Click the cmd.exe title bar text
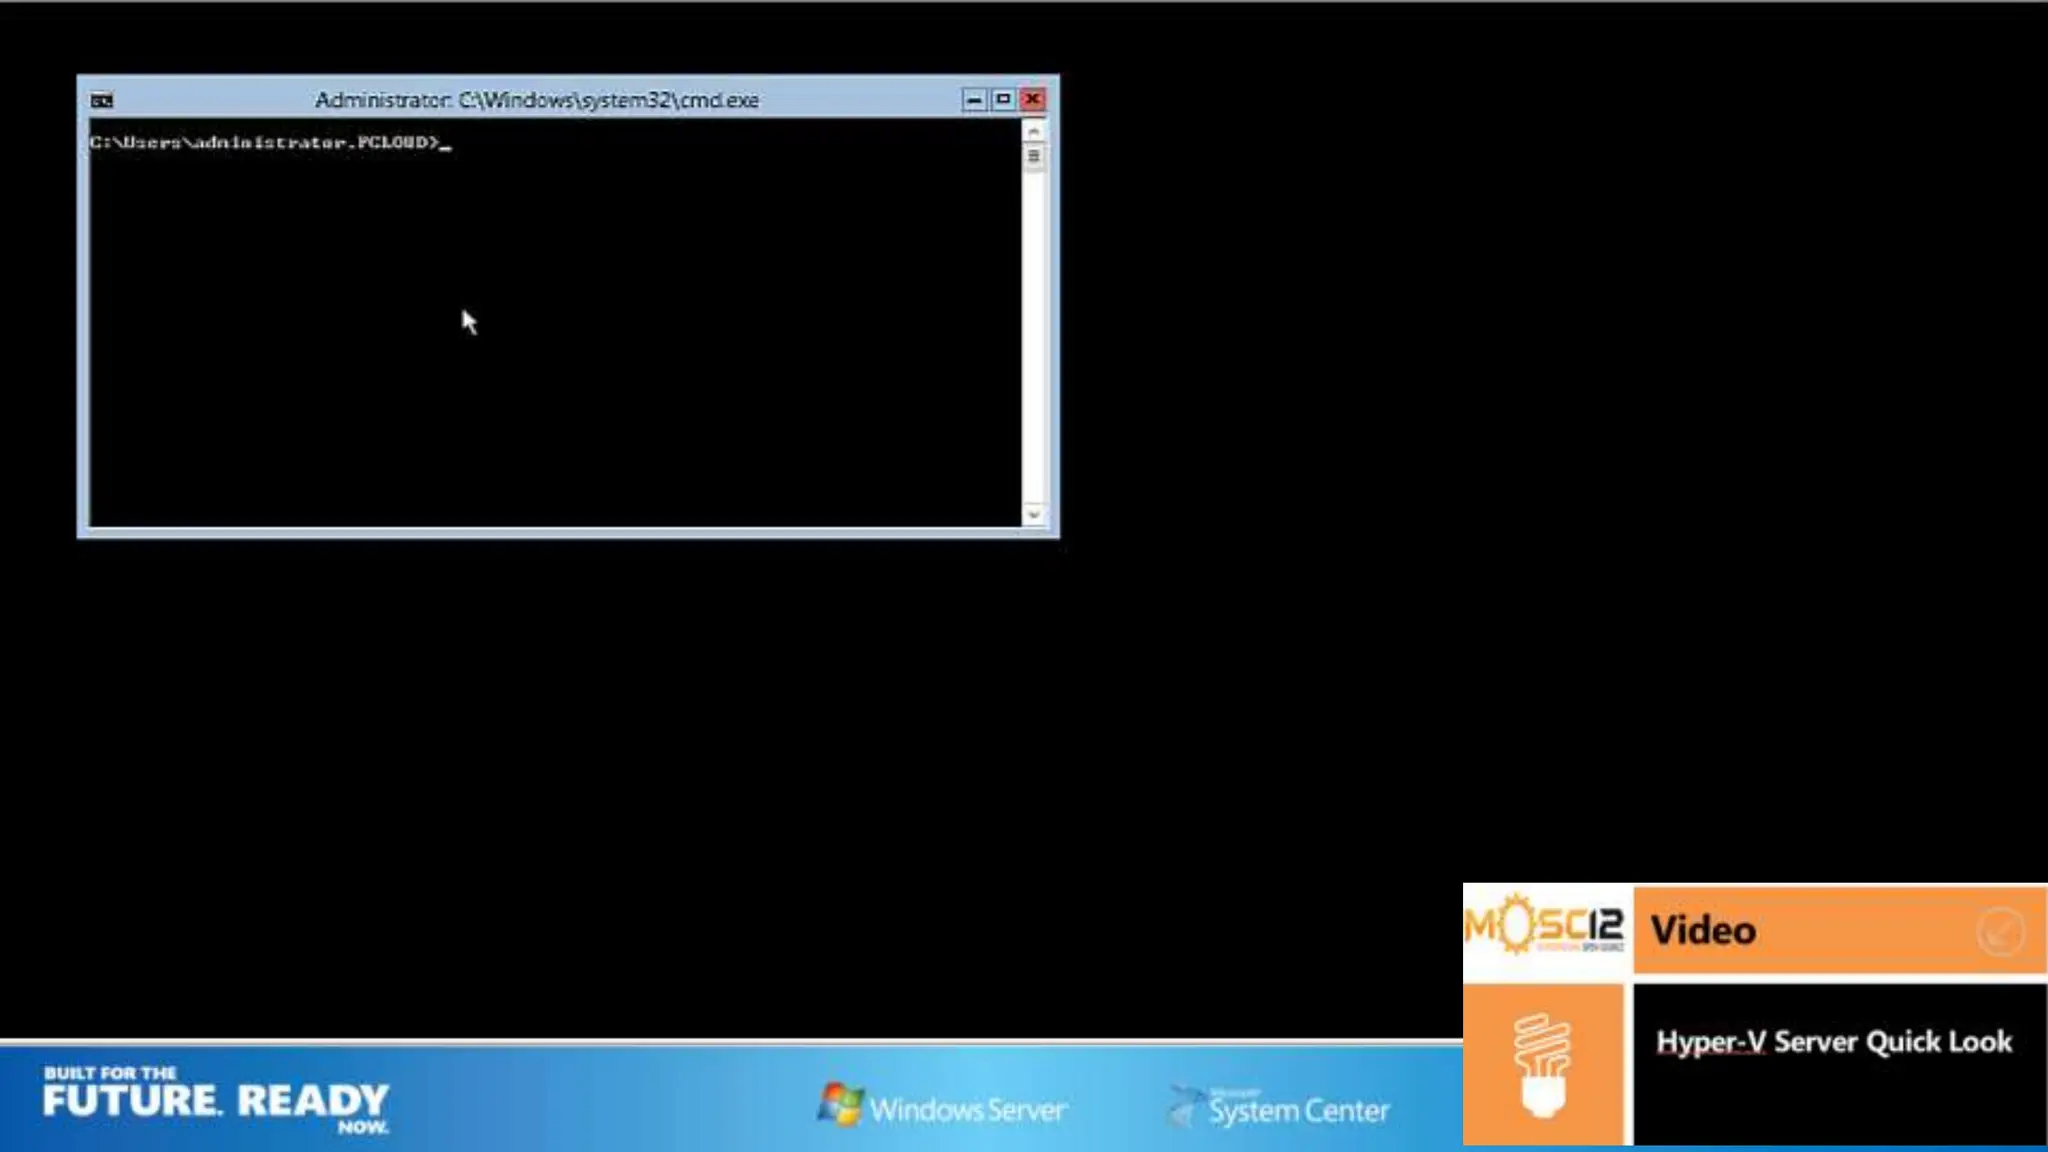The width and height of the screenshot is (2048, 1152). pos(536,100)
